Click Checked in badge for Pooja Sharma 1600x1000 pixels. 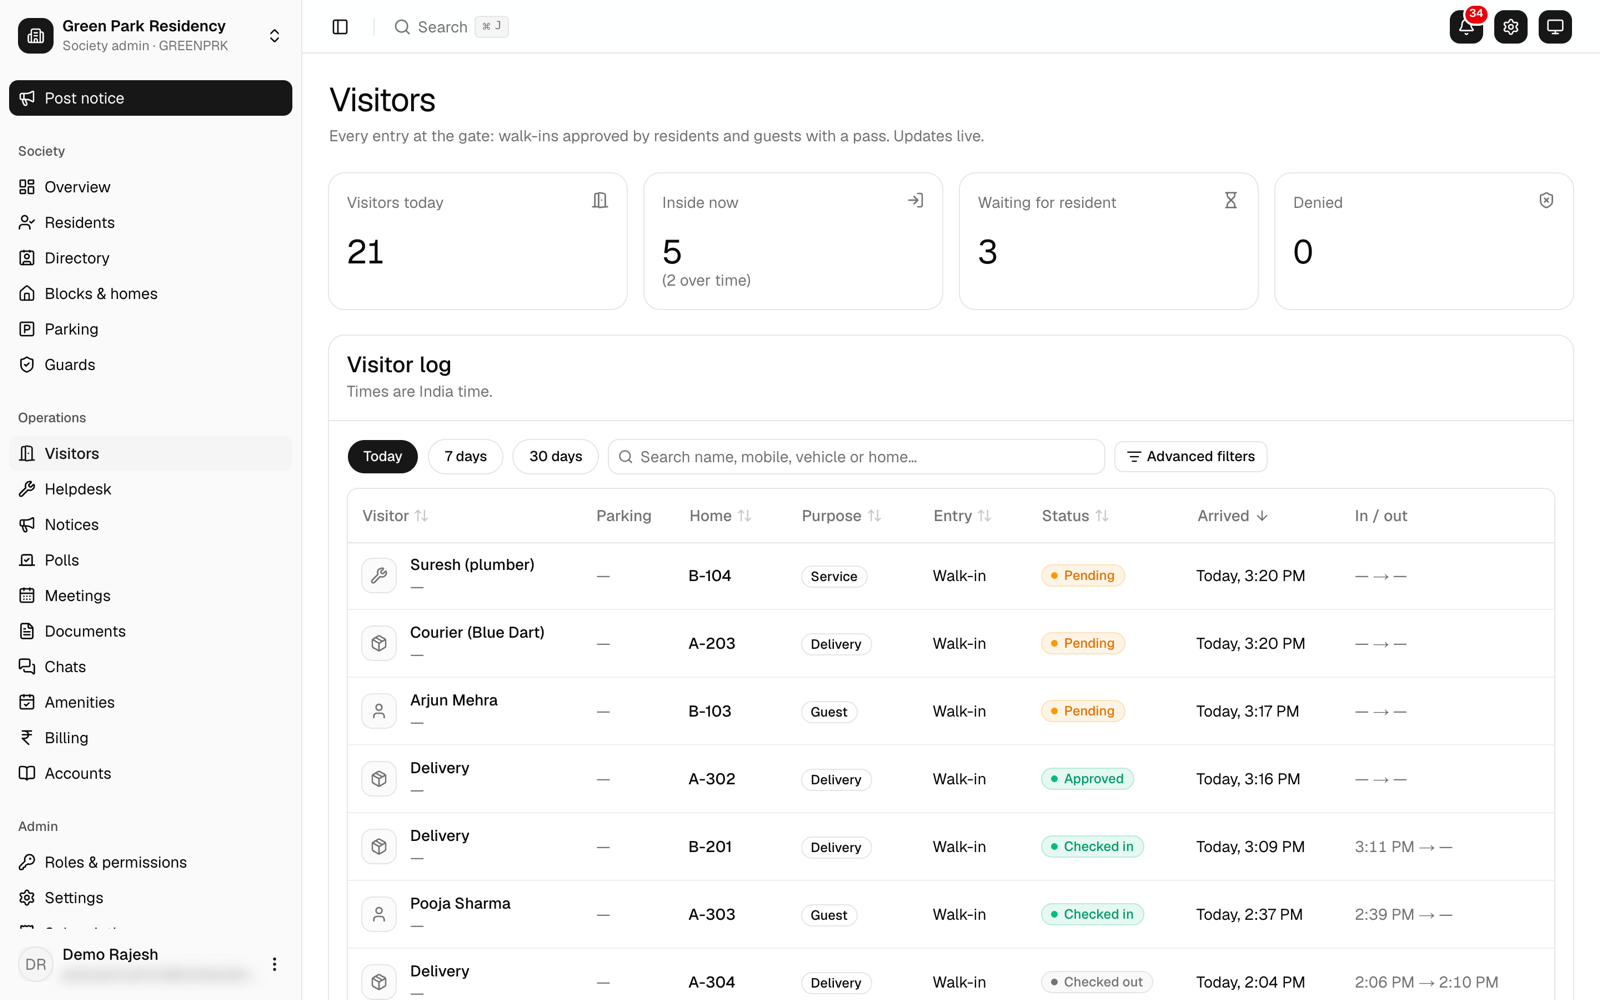(1092, 914)
